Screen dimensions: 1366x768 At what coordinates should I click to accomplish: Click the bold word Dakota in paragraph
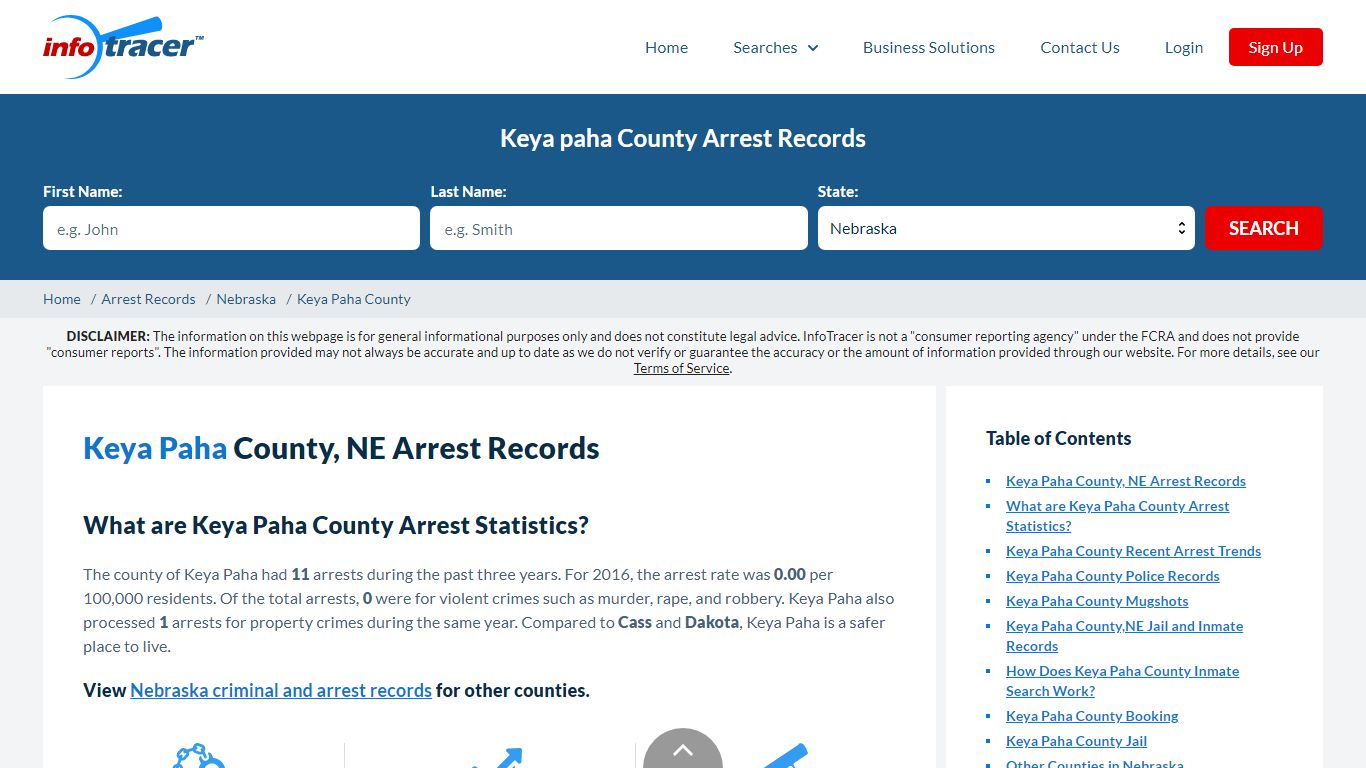click(712, 622)
